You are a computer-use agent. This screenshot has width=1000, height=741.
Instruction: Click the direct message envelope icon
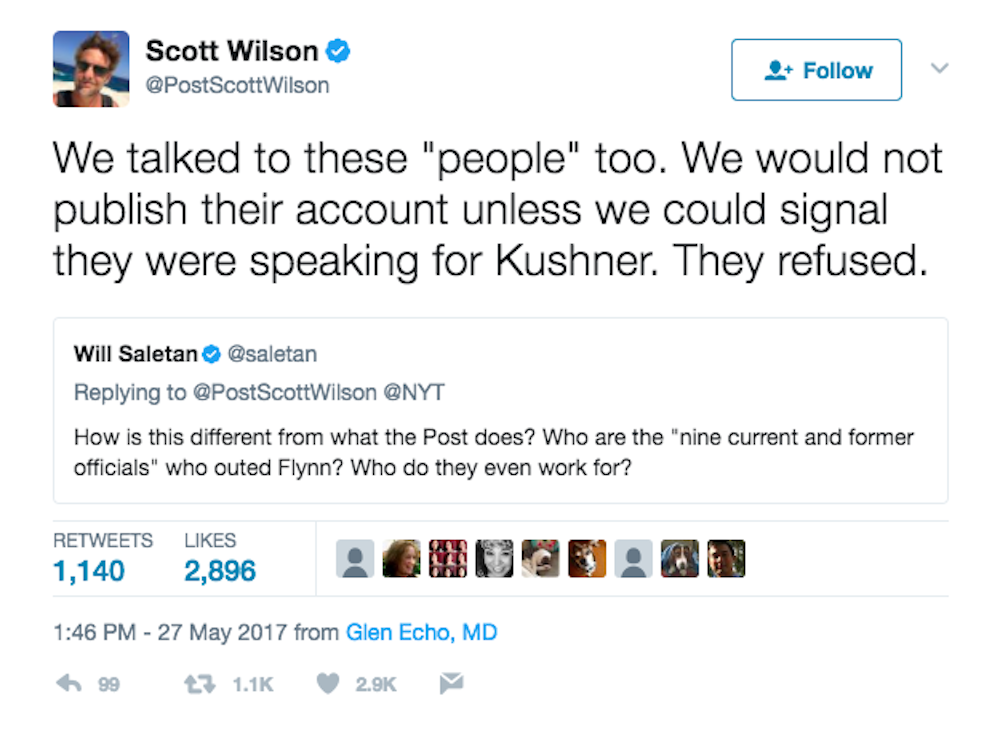(x=451, y=684)
